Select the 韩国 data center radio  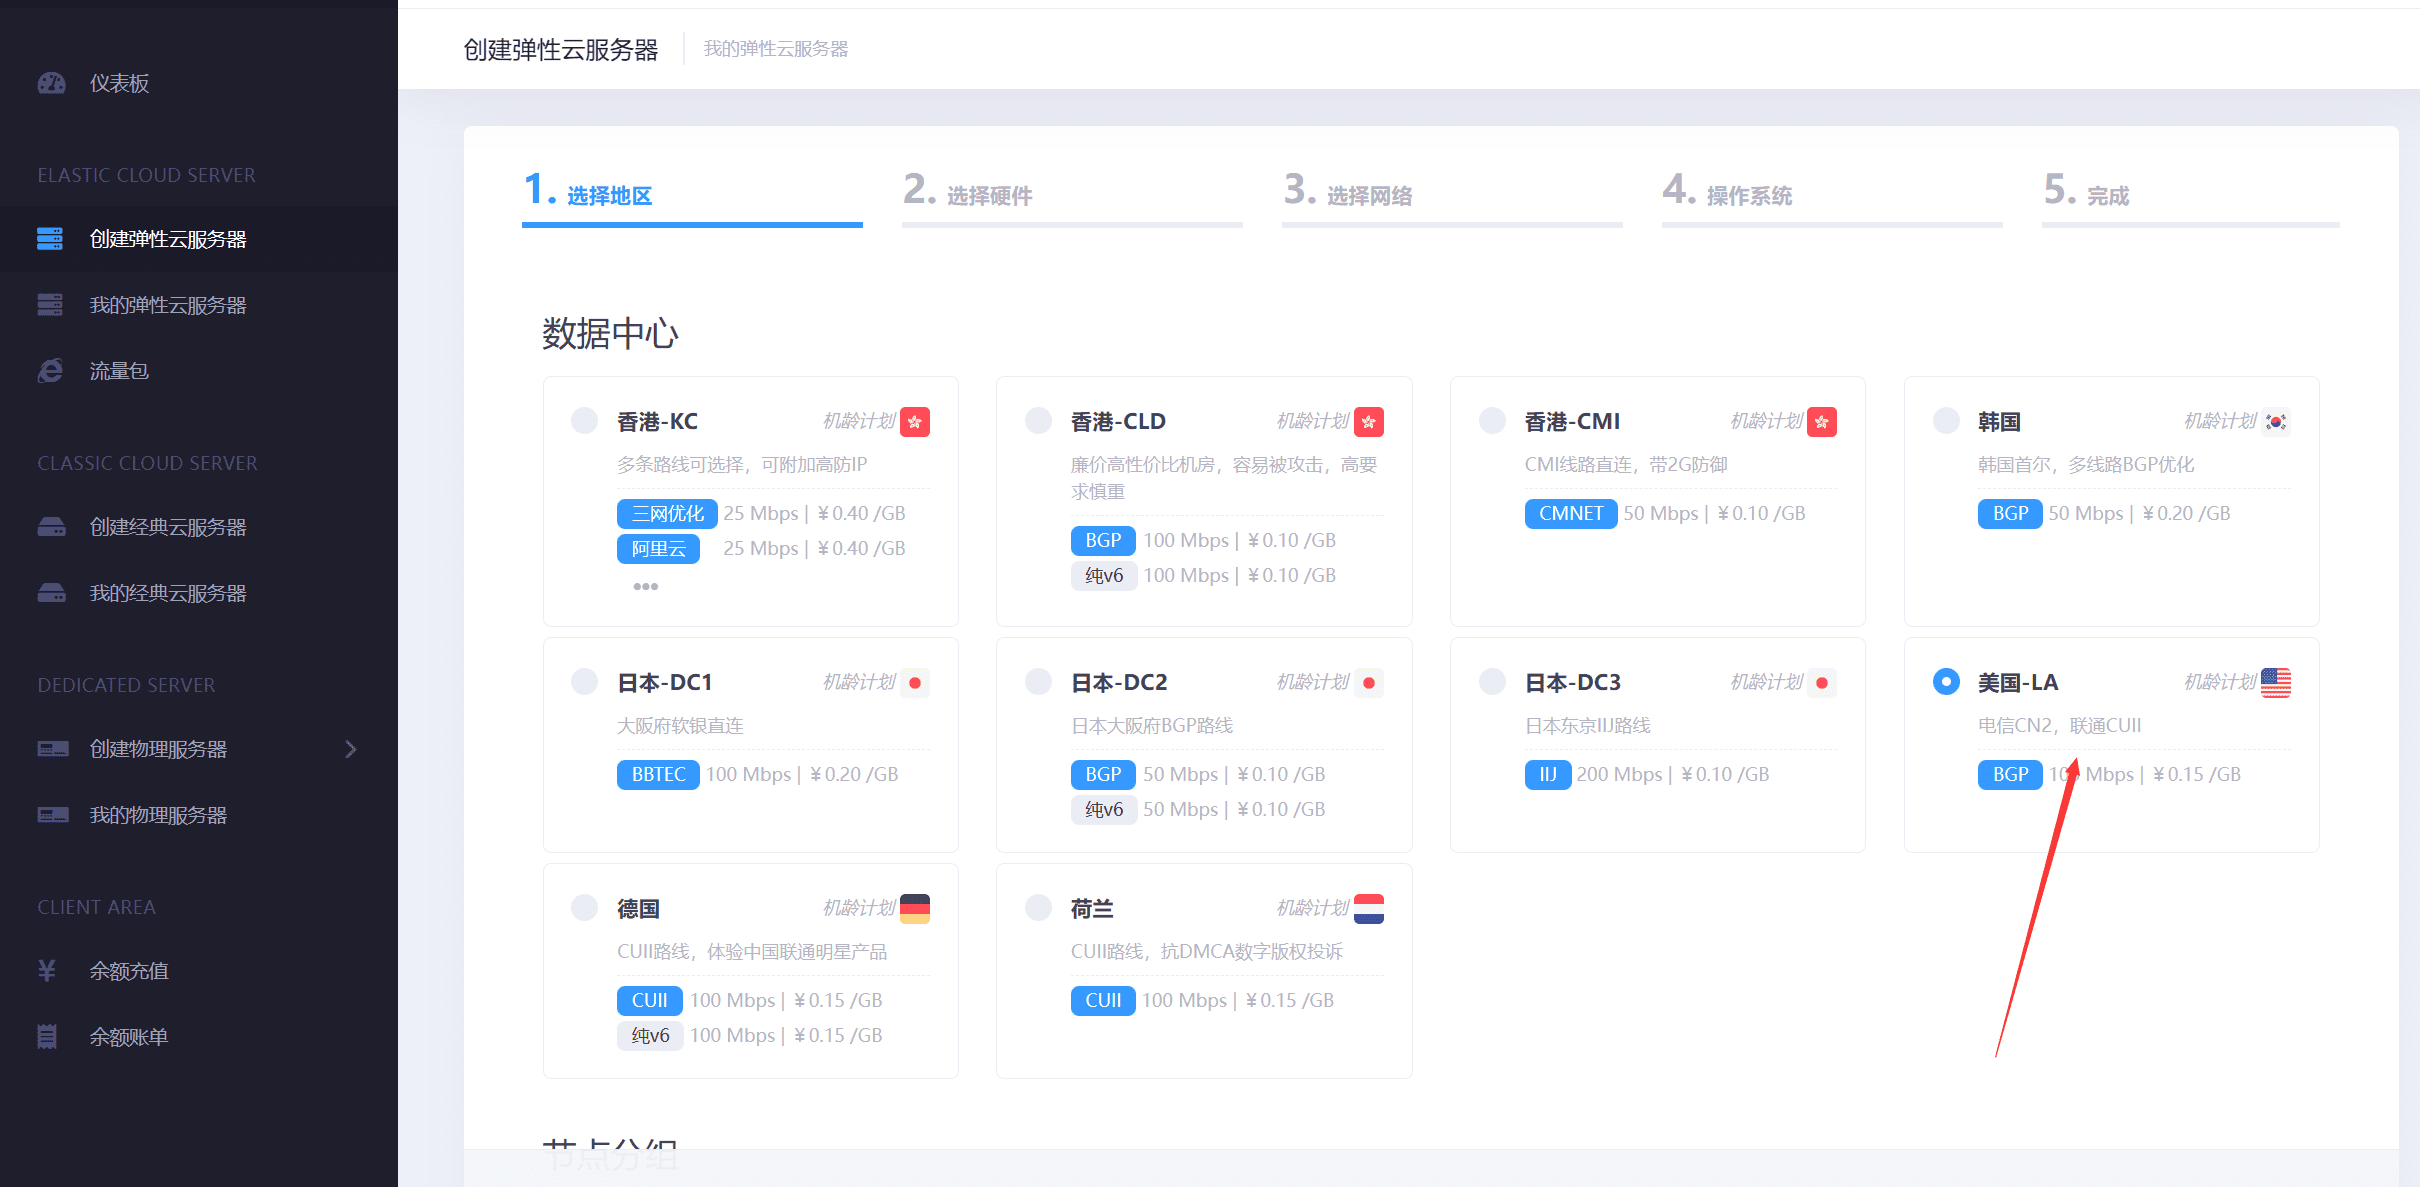[1946, 420]
